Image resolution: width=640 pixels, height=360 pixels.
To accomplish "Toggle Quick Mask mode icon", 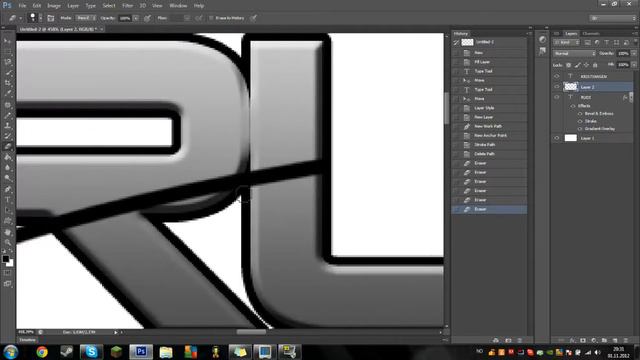I will 7,273.
